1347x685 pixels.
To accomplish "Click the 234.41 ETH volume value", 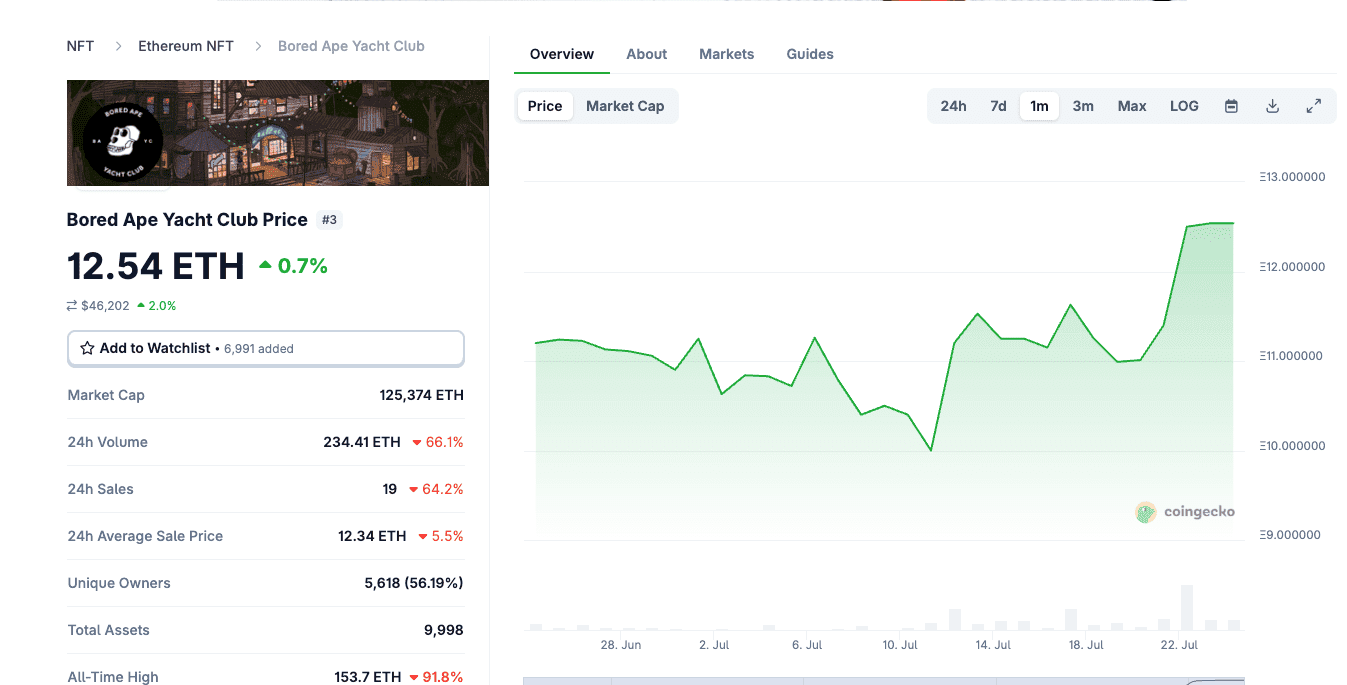I will click(x=362, y=442).
